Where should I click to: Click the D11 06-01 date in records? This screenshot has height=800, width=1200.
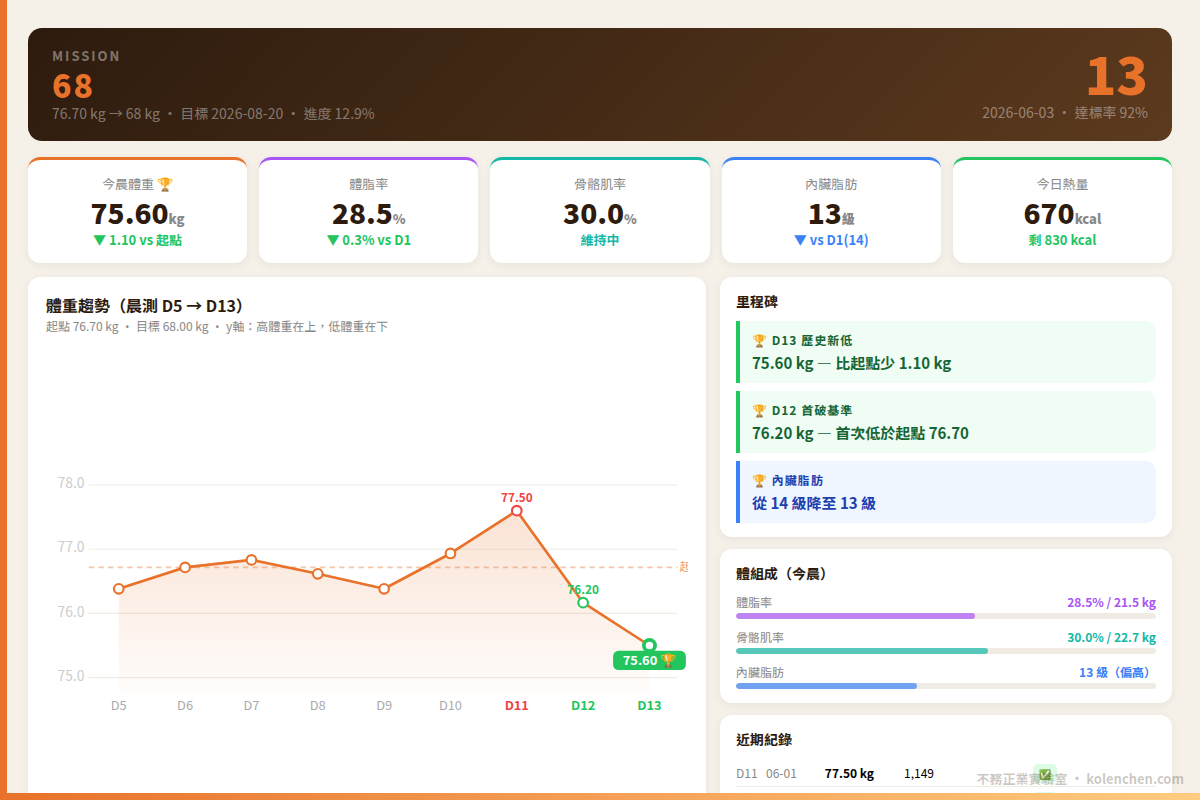[766, 774]
